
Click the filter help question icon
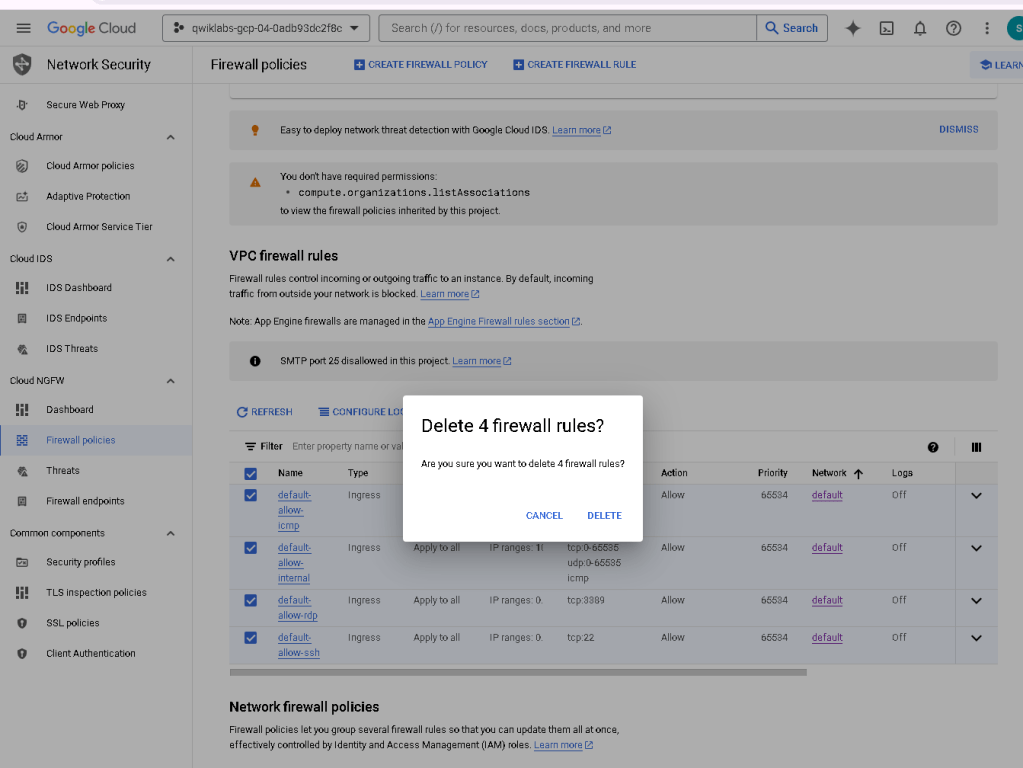(x=933, y=447)
